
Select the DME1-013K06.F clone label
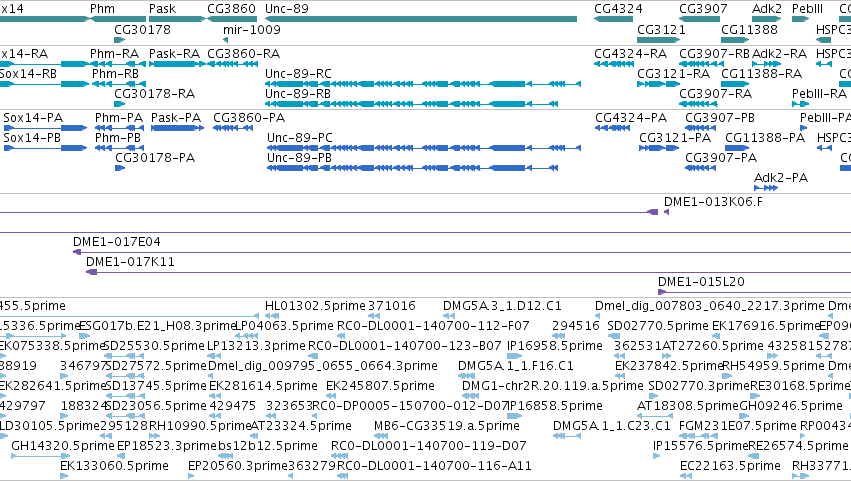pos(713,201)
